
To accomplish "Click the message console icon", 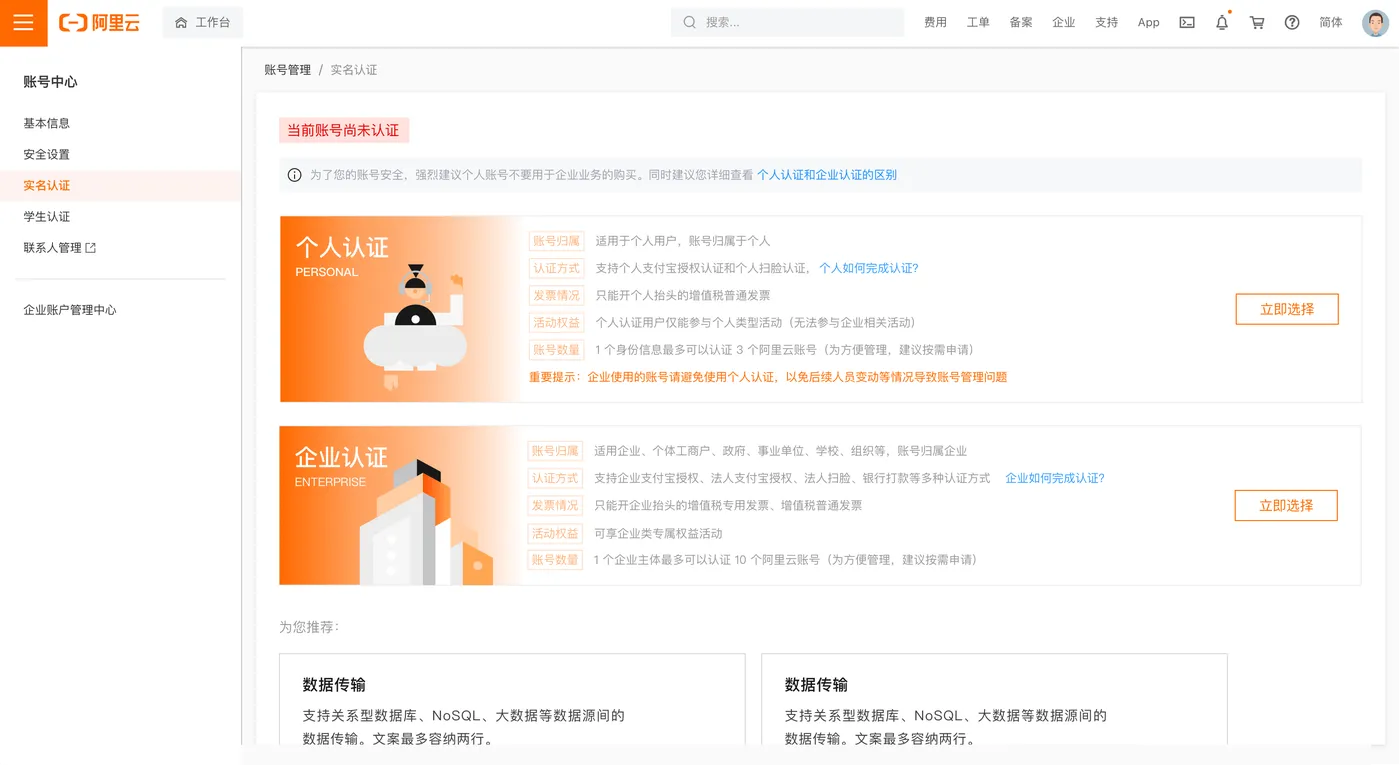I will pyautogui.click(x=1186, y=22).
